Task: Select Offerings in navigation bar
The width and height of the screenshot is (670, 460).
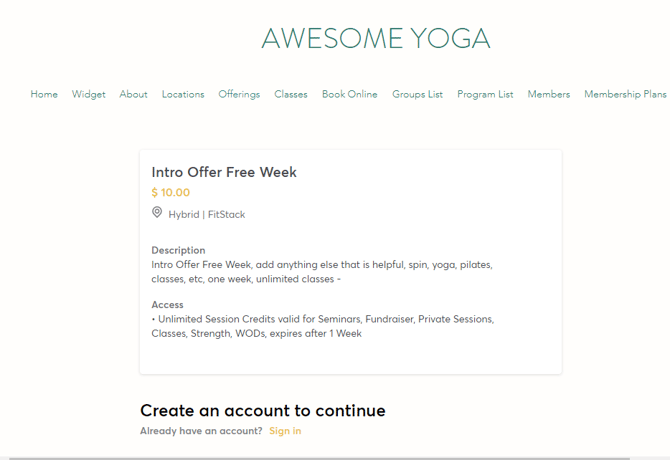Action: [x=239, y=94]
